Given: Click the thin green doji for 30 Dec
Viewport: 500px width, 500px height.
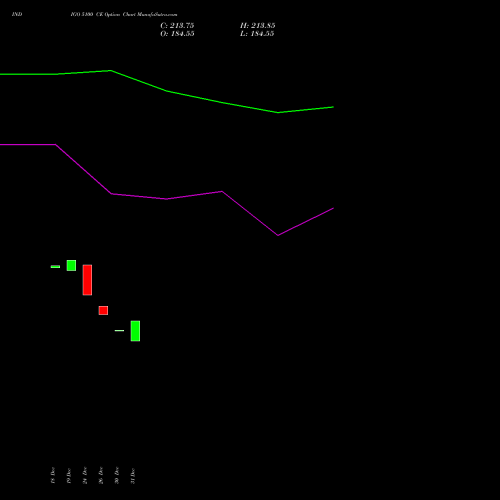Looking at the screenshot, I should pyautogui.click(x=119, y=331).
